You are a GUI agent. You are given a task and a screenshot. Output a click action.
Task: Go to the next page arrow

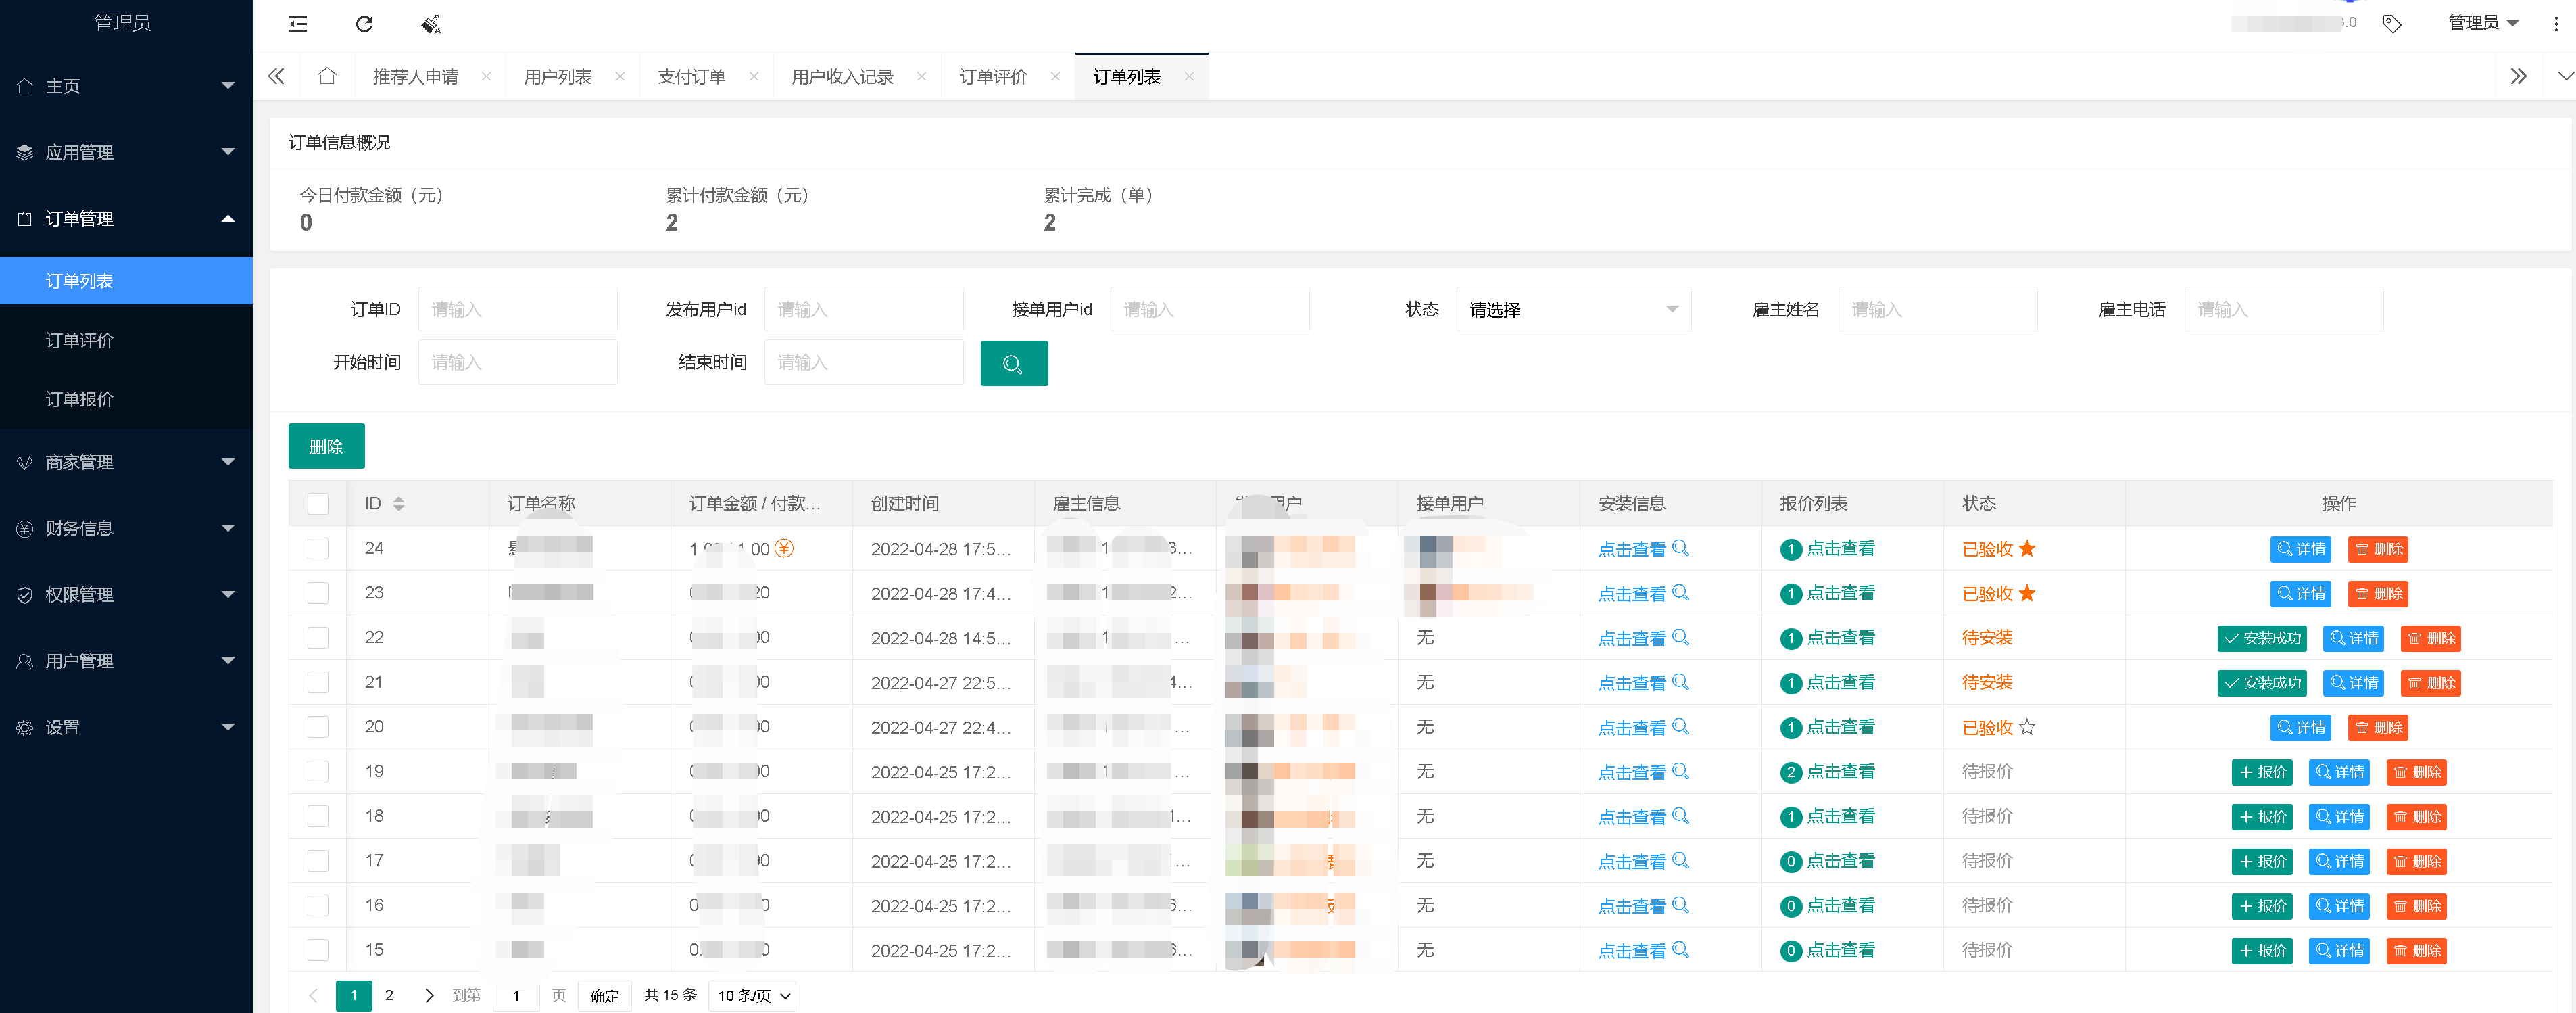(429, 995)
